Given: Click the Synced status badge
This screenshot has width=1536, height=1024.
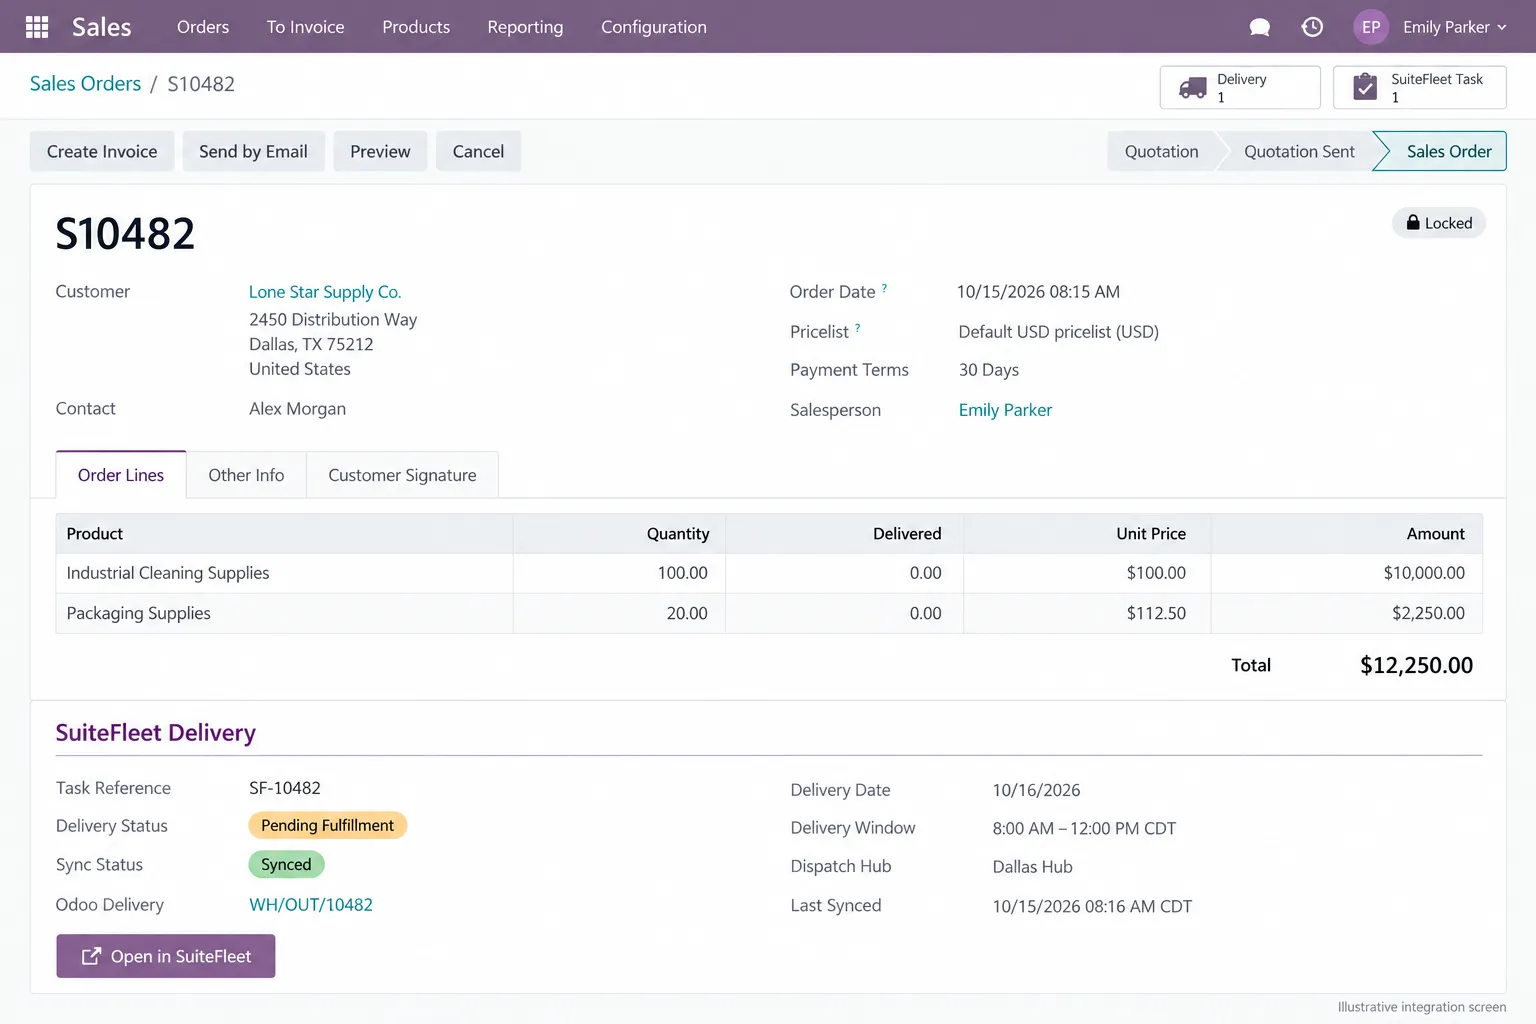Looking at the screenshot, I should [286, 864].
